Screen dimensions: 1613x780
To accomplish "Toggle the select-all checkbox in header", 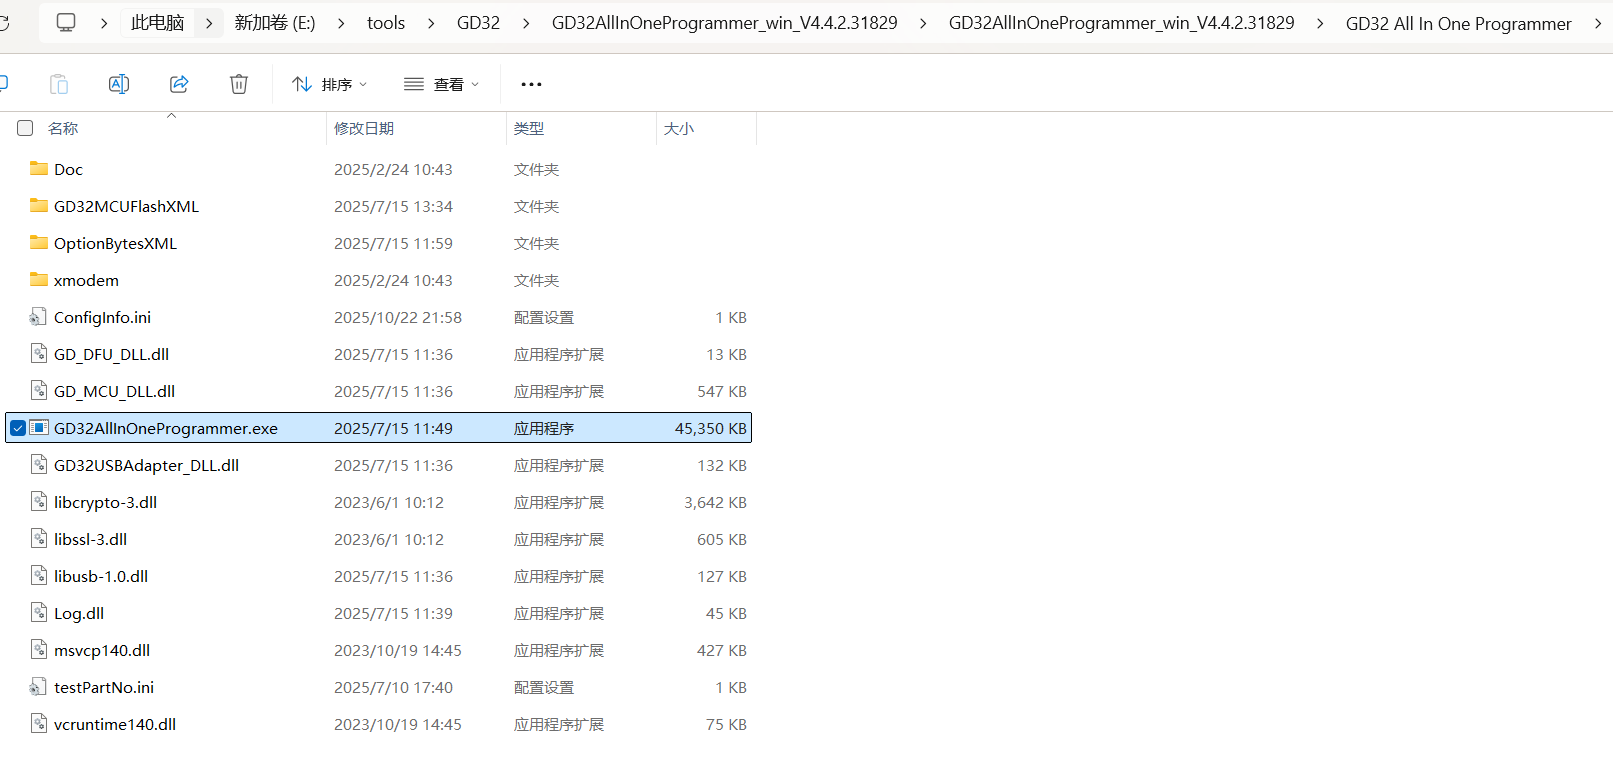I will 26,128.
